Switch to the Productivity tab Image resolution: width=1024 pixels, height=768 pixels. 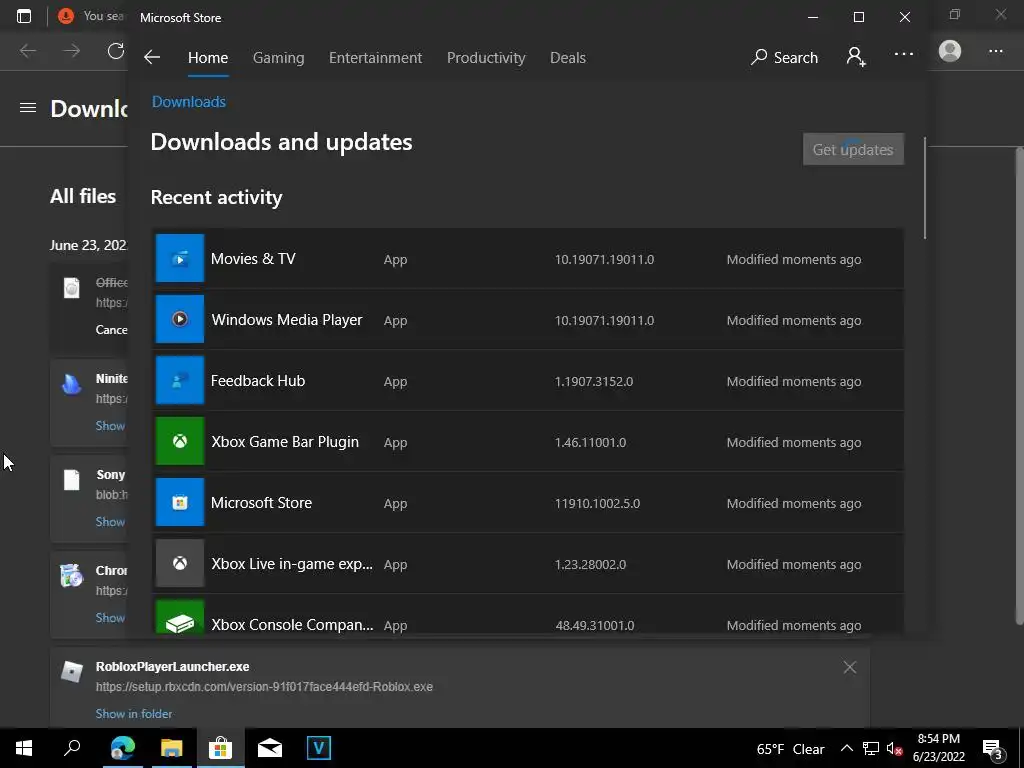[x=486, y=57]
